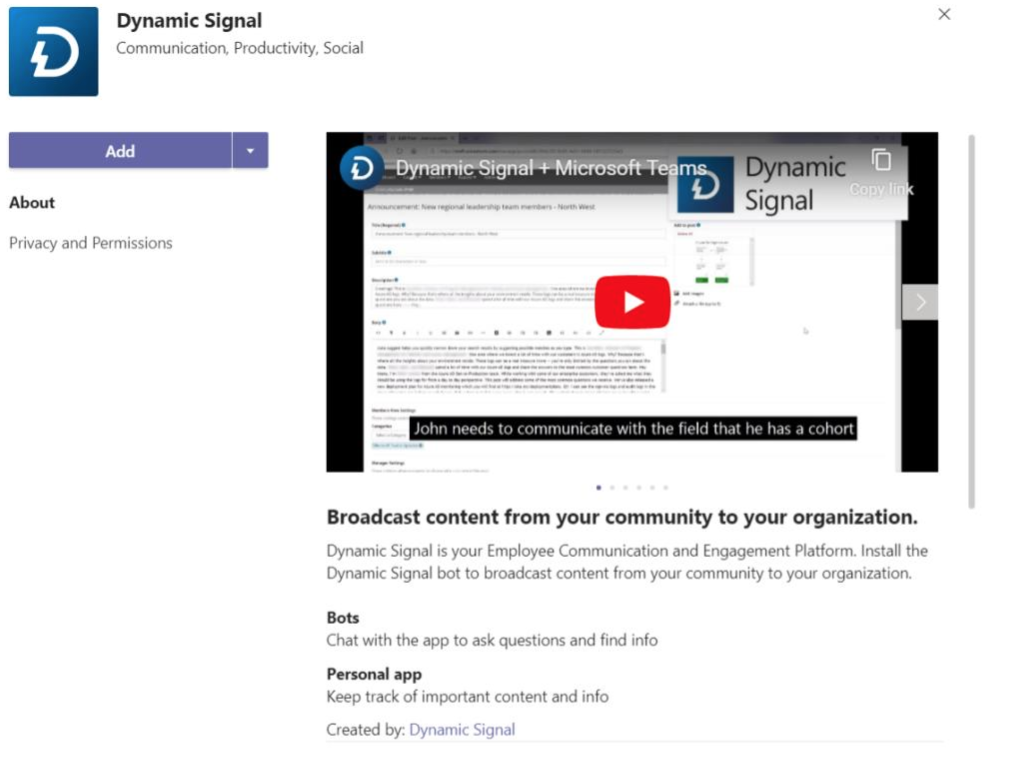Click 'Keep track of important content' text

coord(468,697)
